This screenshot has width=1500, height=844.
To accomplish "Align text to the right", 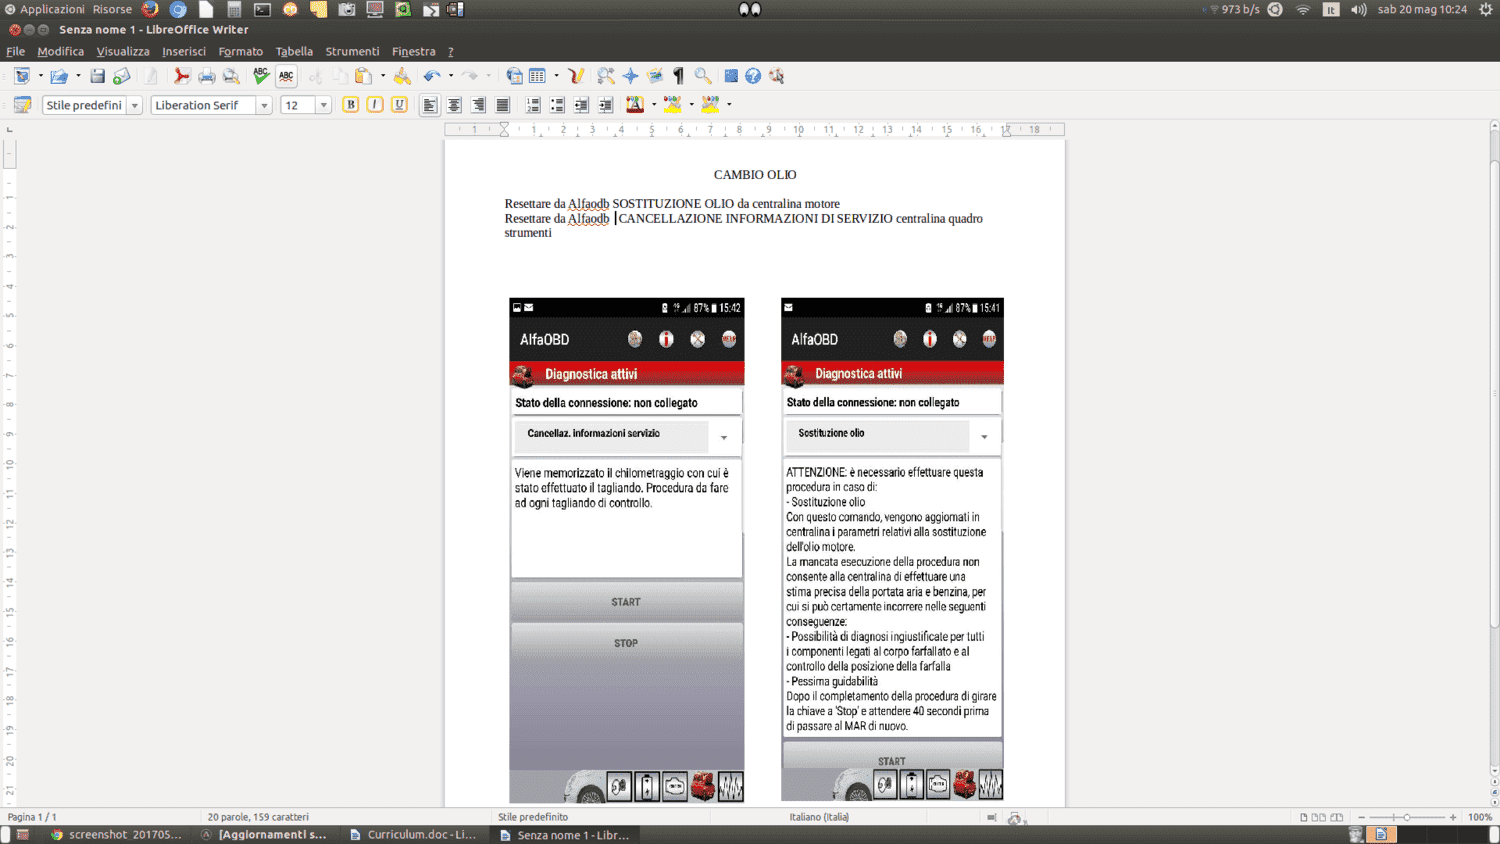I will click(x=478, y=105).
